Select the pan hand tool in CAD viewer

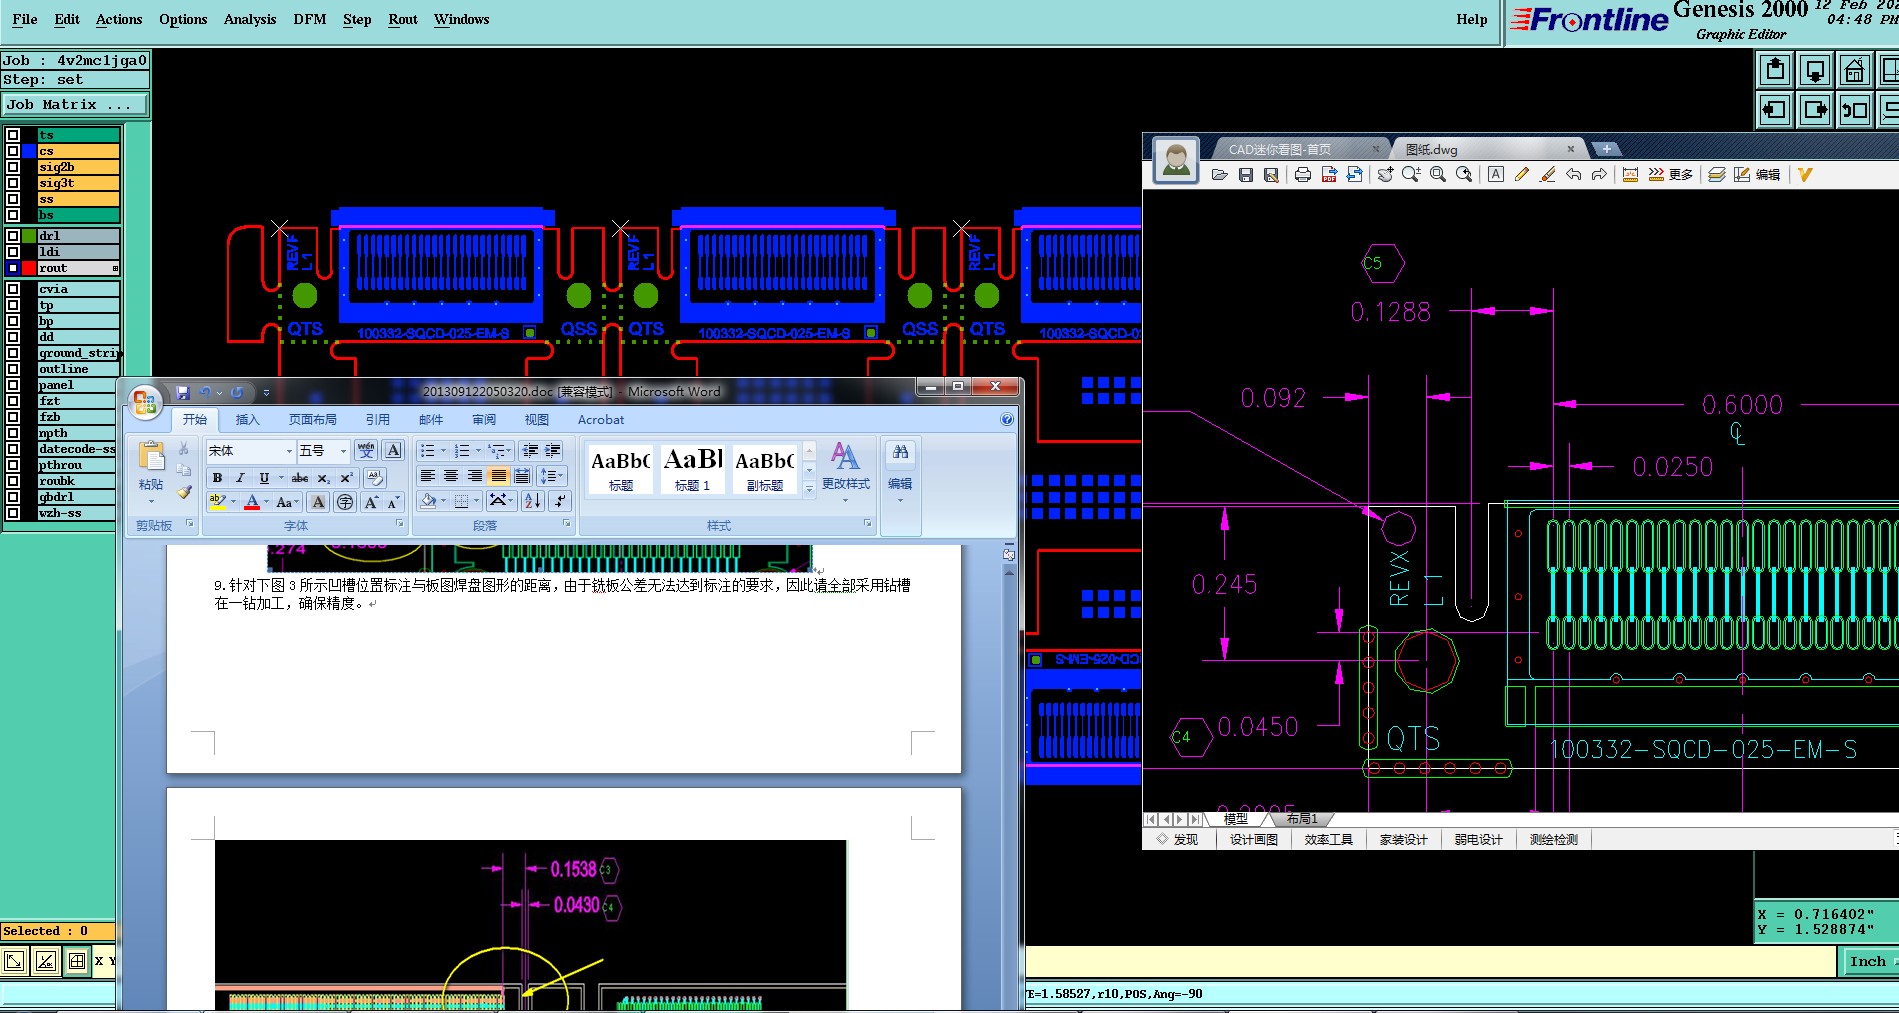[x=1385, y=175]
